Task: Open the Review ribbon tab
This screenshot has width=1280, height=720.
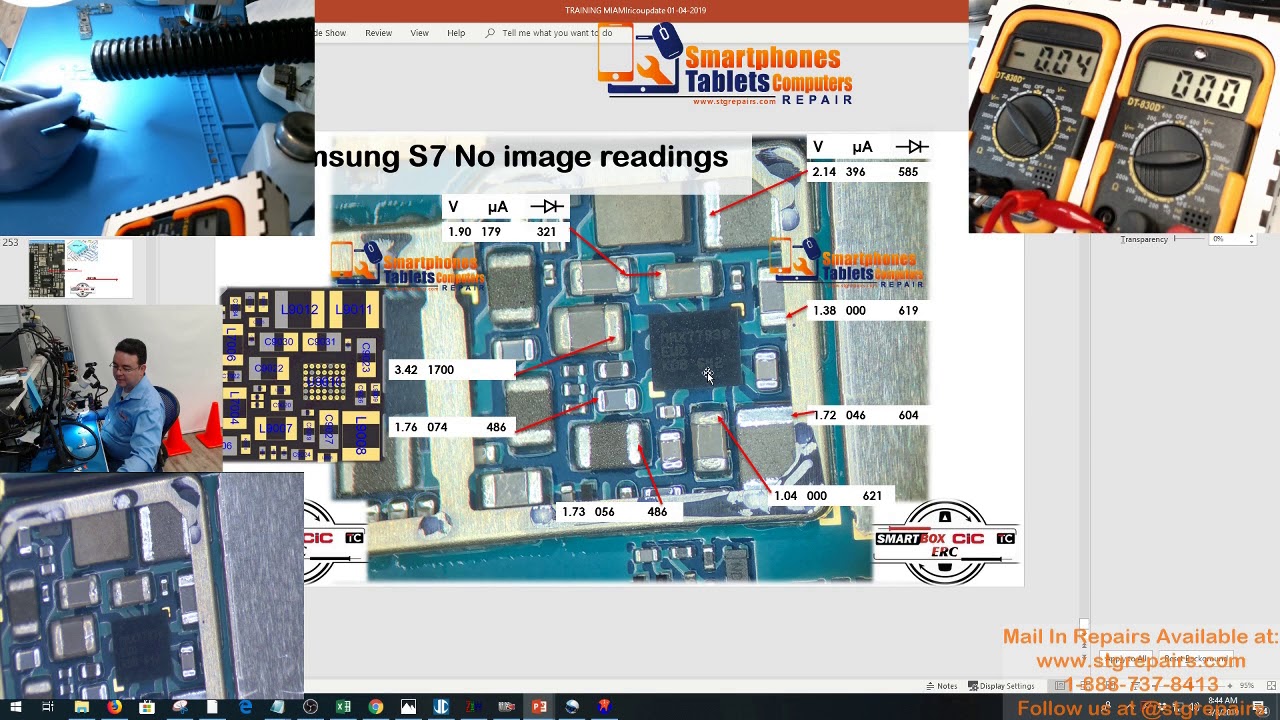Action: [x=378, y=33]
